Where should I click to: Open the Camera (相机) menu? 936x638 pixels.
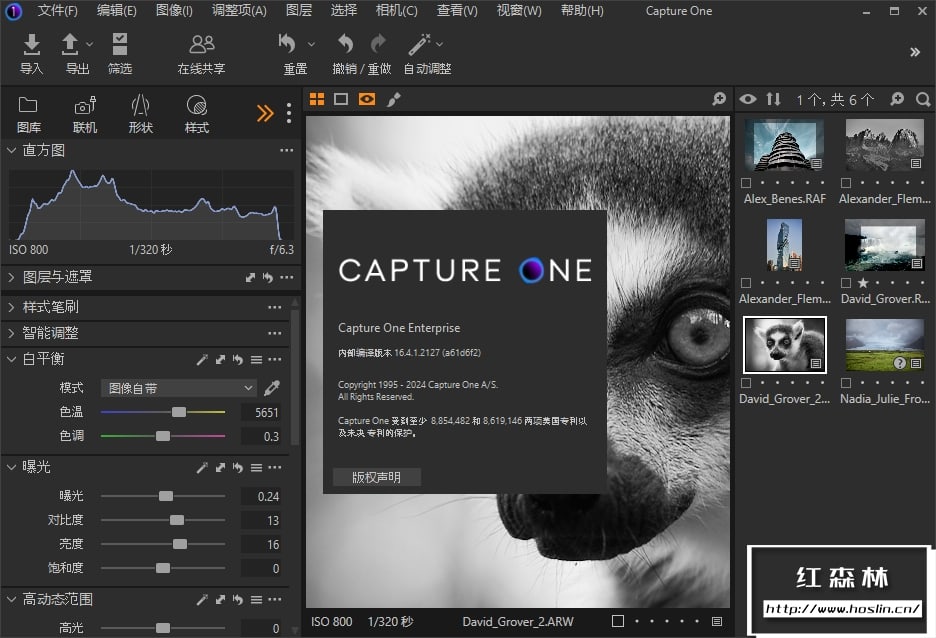pyautogui.click(x=396, y=11)
